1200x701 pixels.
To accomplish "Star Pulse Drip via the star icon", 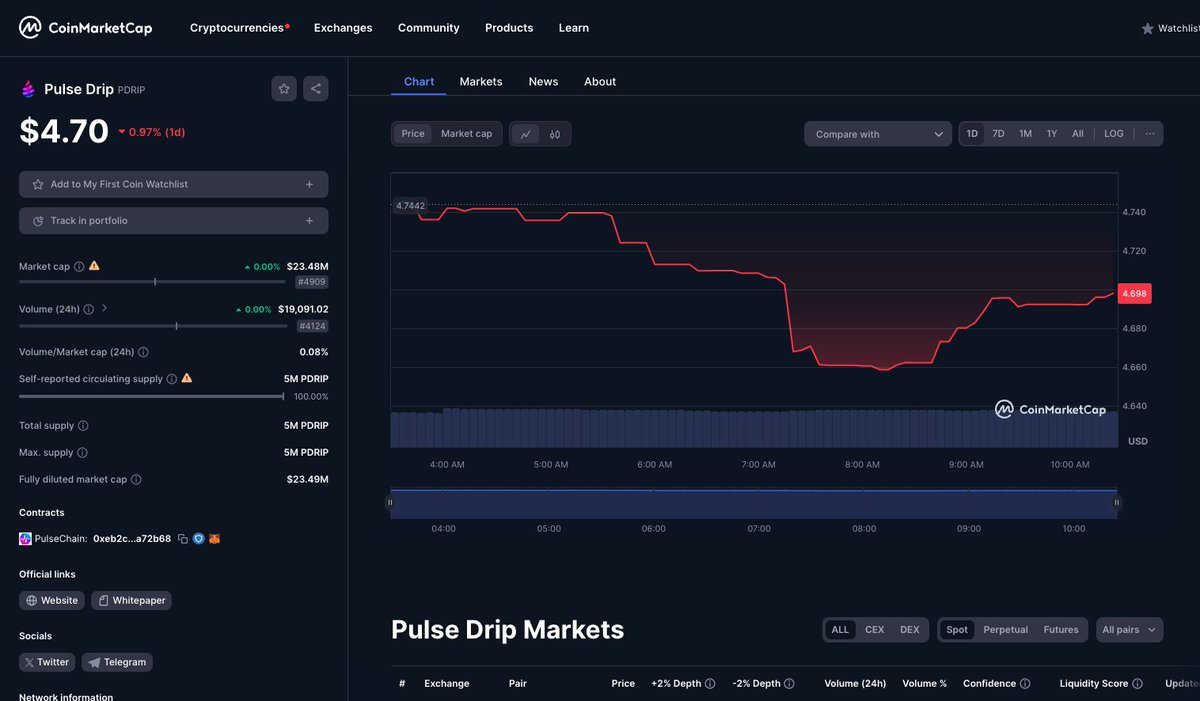I will click(x=283, y=88).
